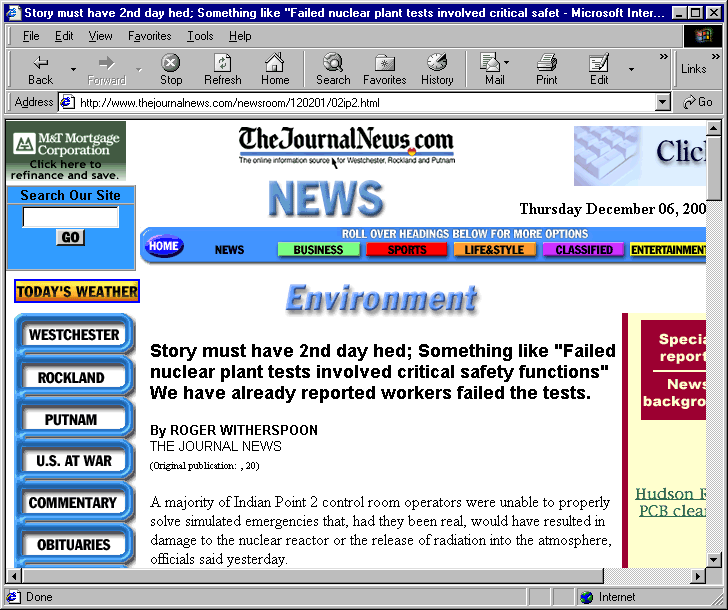Click the ROGER WITHERSPOON byline text
Image resolution: width=728 pixels, height=610 pixels.
click(x=244, y=430)
